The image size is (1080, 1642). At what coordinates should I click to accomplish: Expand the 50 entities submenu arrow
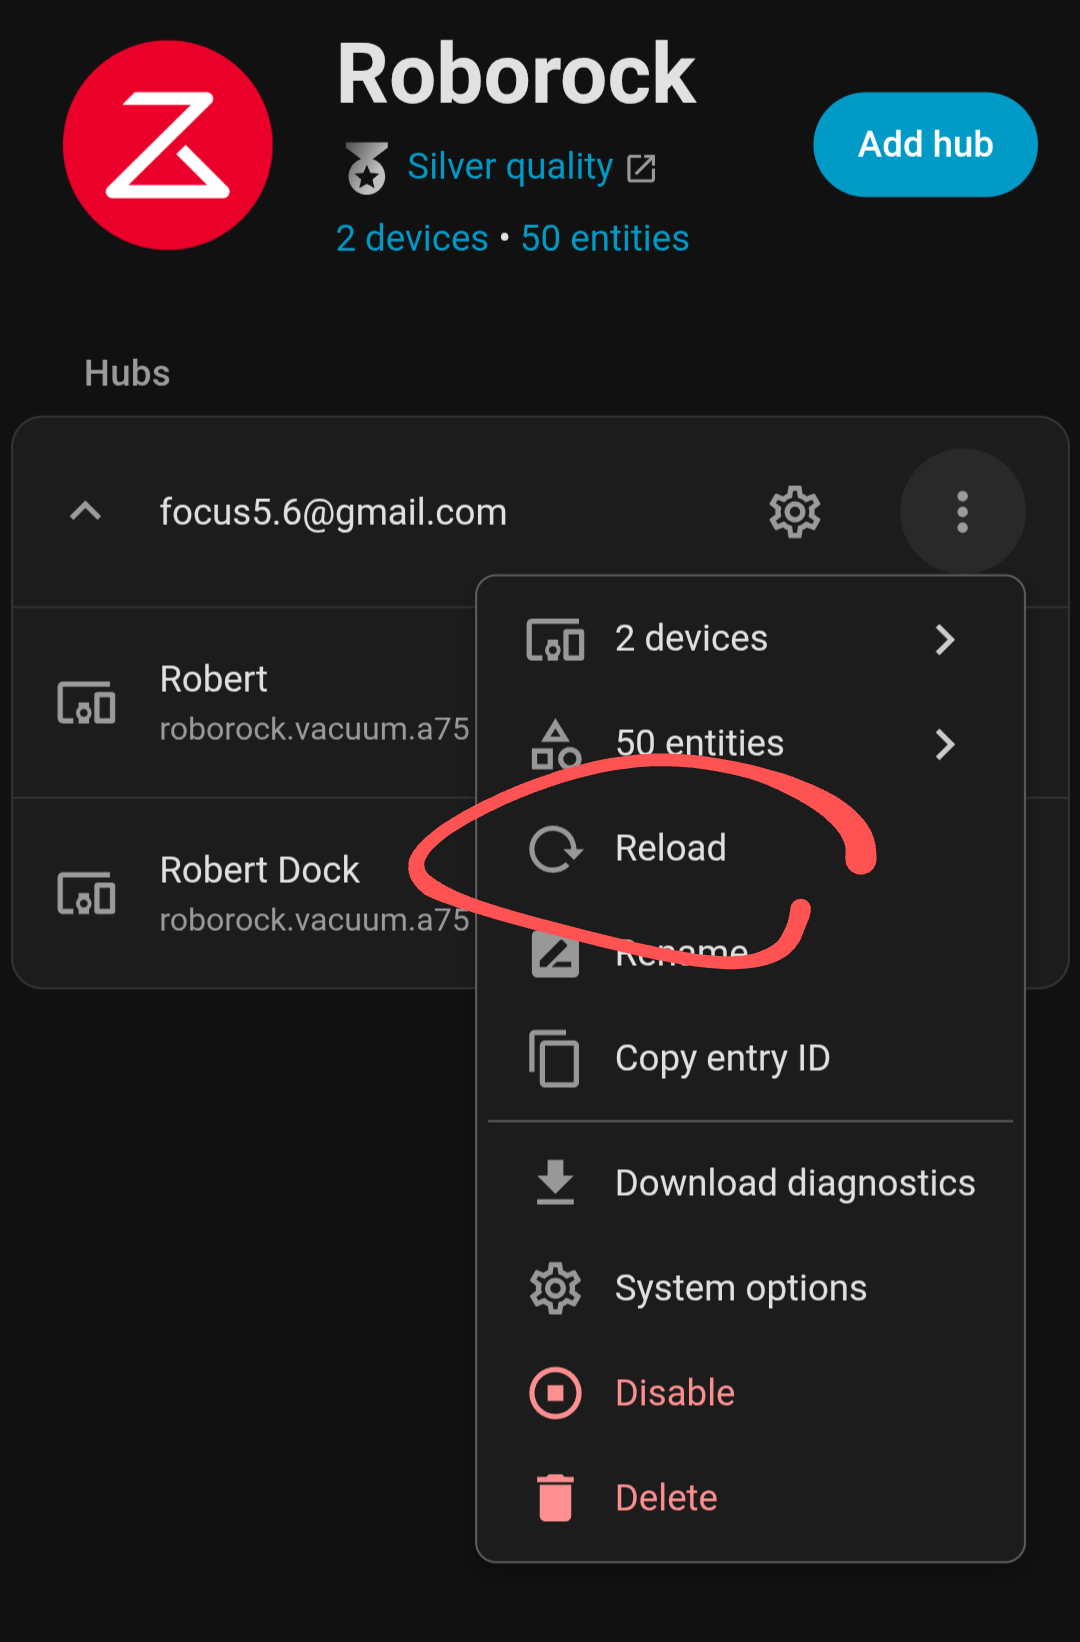[944, 744]
